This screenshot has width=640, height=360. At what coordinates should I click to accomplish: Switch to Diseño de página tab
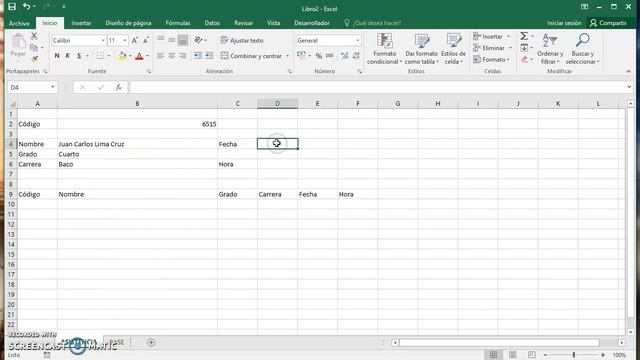click(128, 23)
